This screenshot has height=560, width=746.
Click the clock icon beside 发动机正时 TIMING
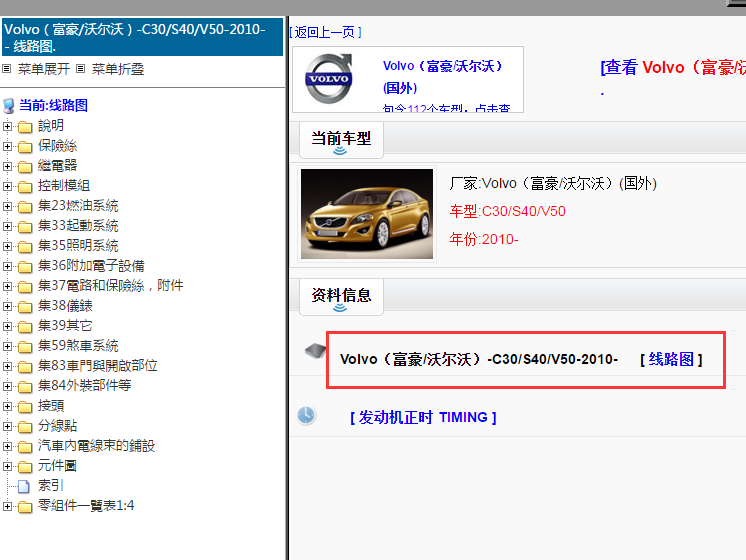(x=306, y=415)
